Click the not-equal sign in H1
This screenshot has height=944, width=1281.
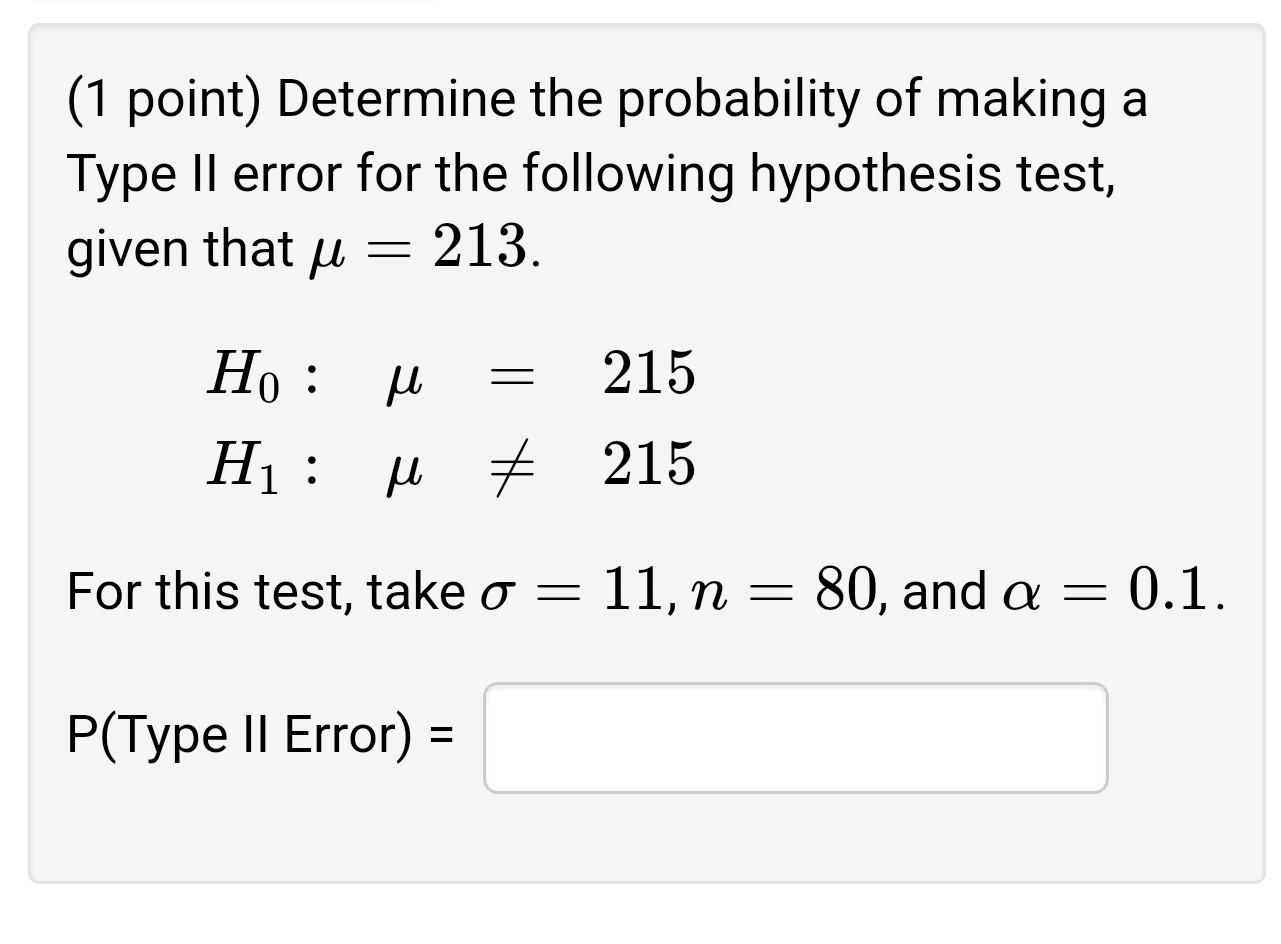click(513, 465)
